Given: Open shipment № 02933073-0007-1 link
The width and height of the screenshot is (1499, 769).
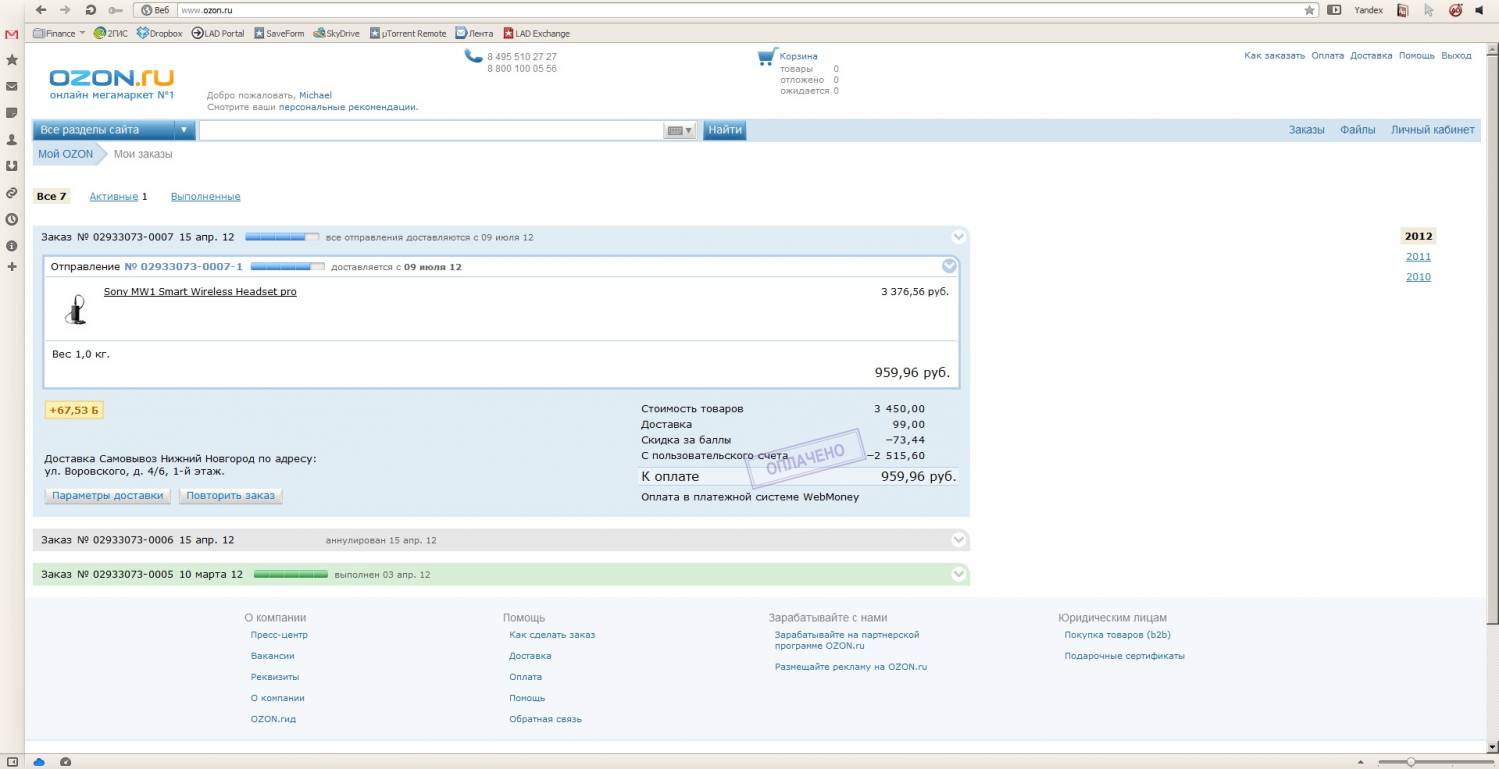Looking at the screenshot, I should click(x=184, y=267).
